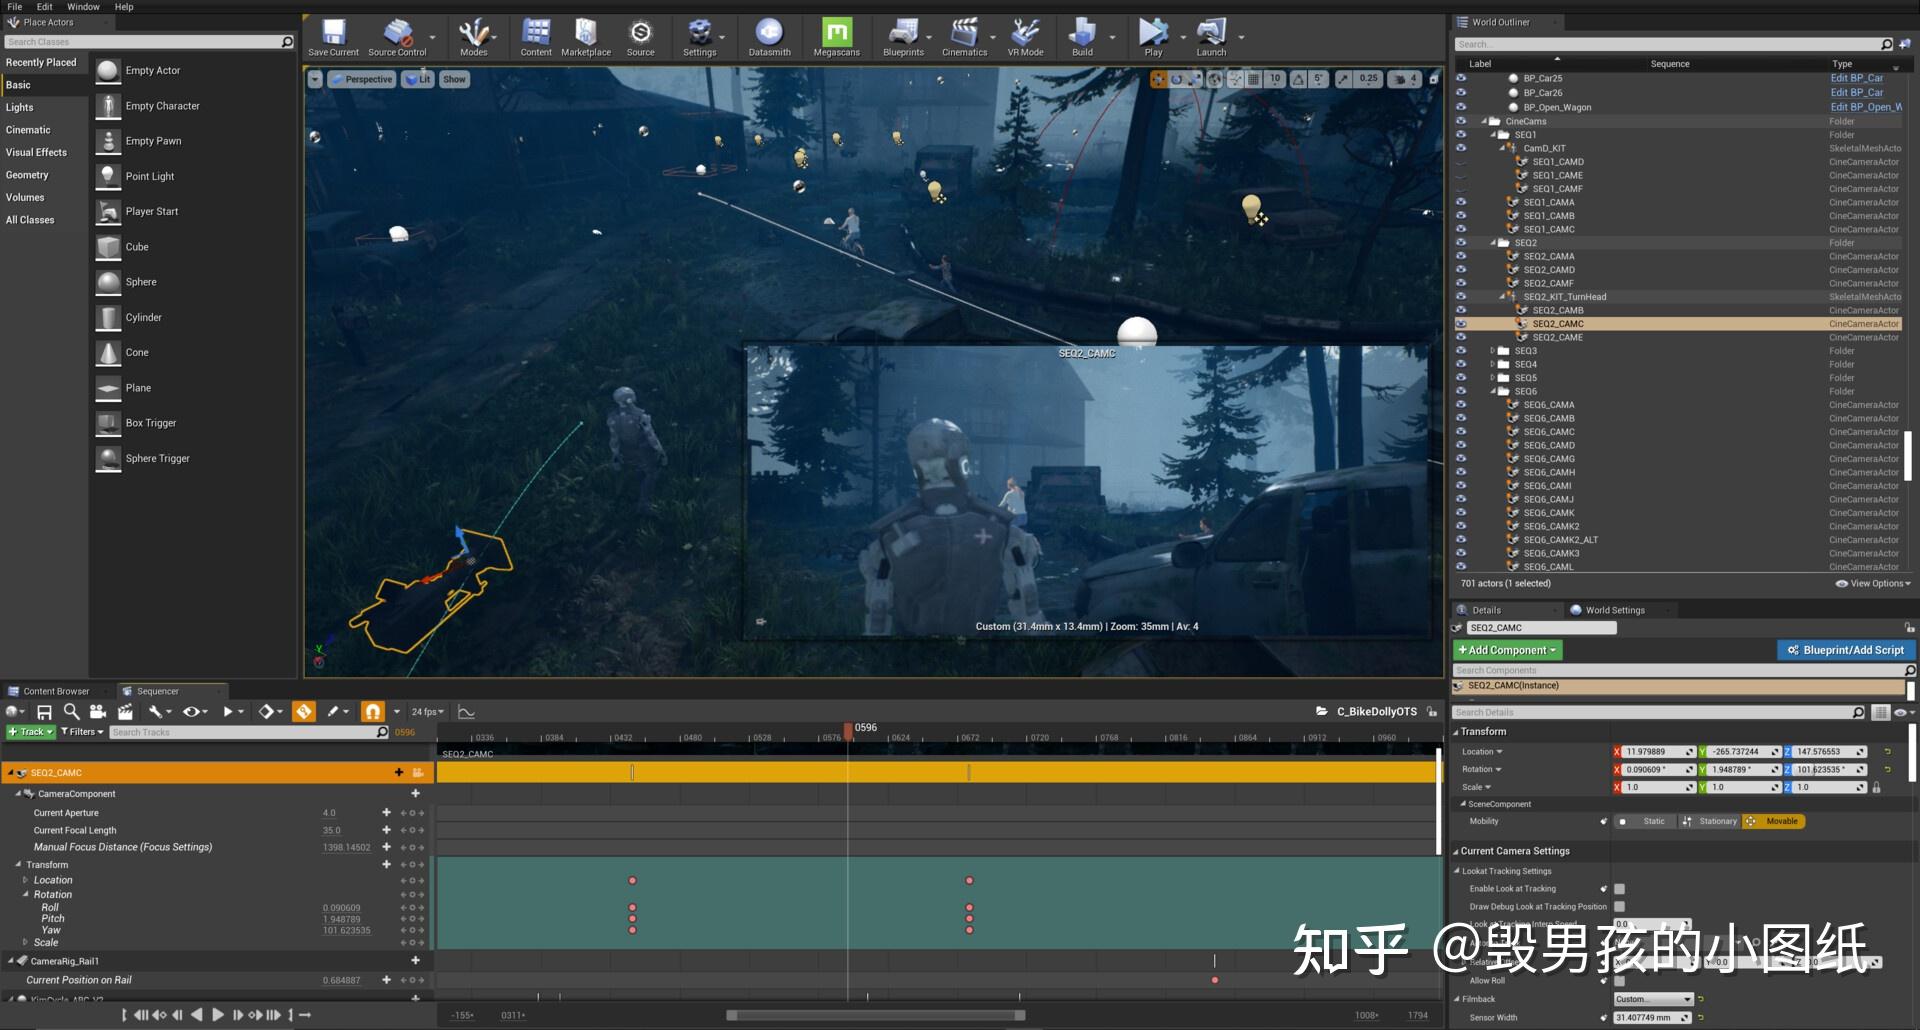Set mobility to Movable
Image resolution: width=1920 pixels, height=1030 pixels.
click(x=1775, y=822)
